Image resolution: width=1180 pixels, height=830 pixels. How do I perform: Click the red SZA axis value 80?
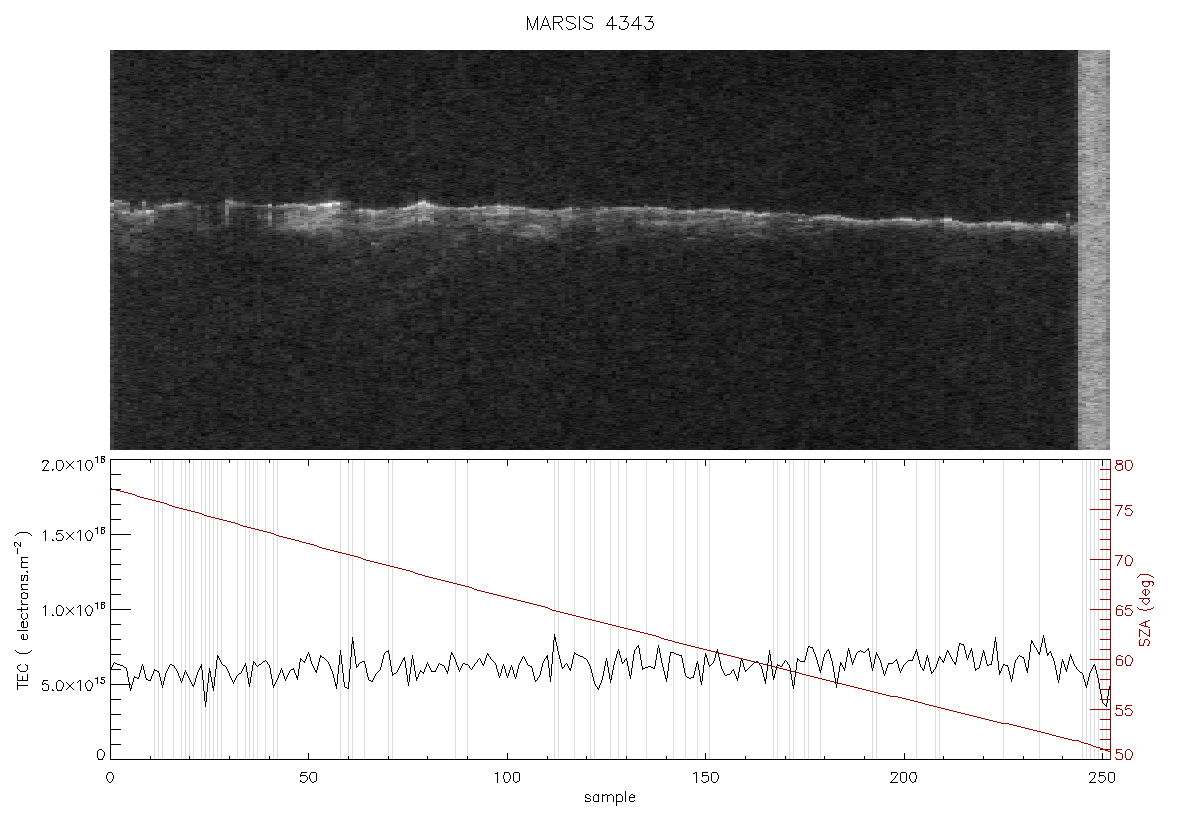(x=1124, y=466)
